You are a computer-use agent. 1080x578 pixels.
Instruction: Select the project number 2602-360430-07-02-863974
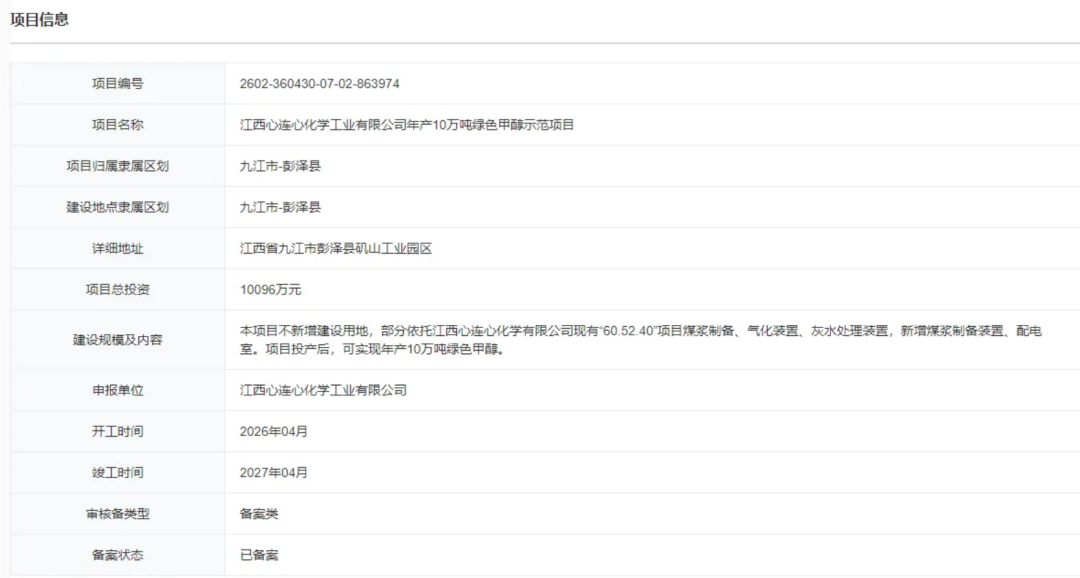[319, 84]
